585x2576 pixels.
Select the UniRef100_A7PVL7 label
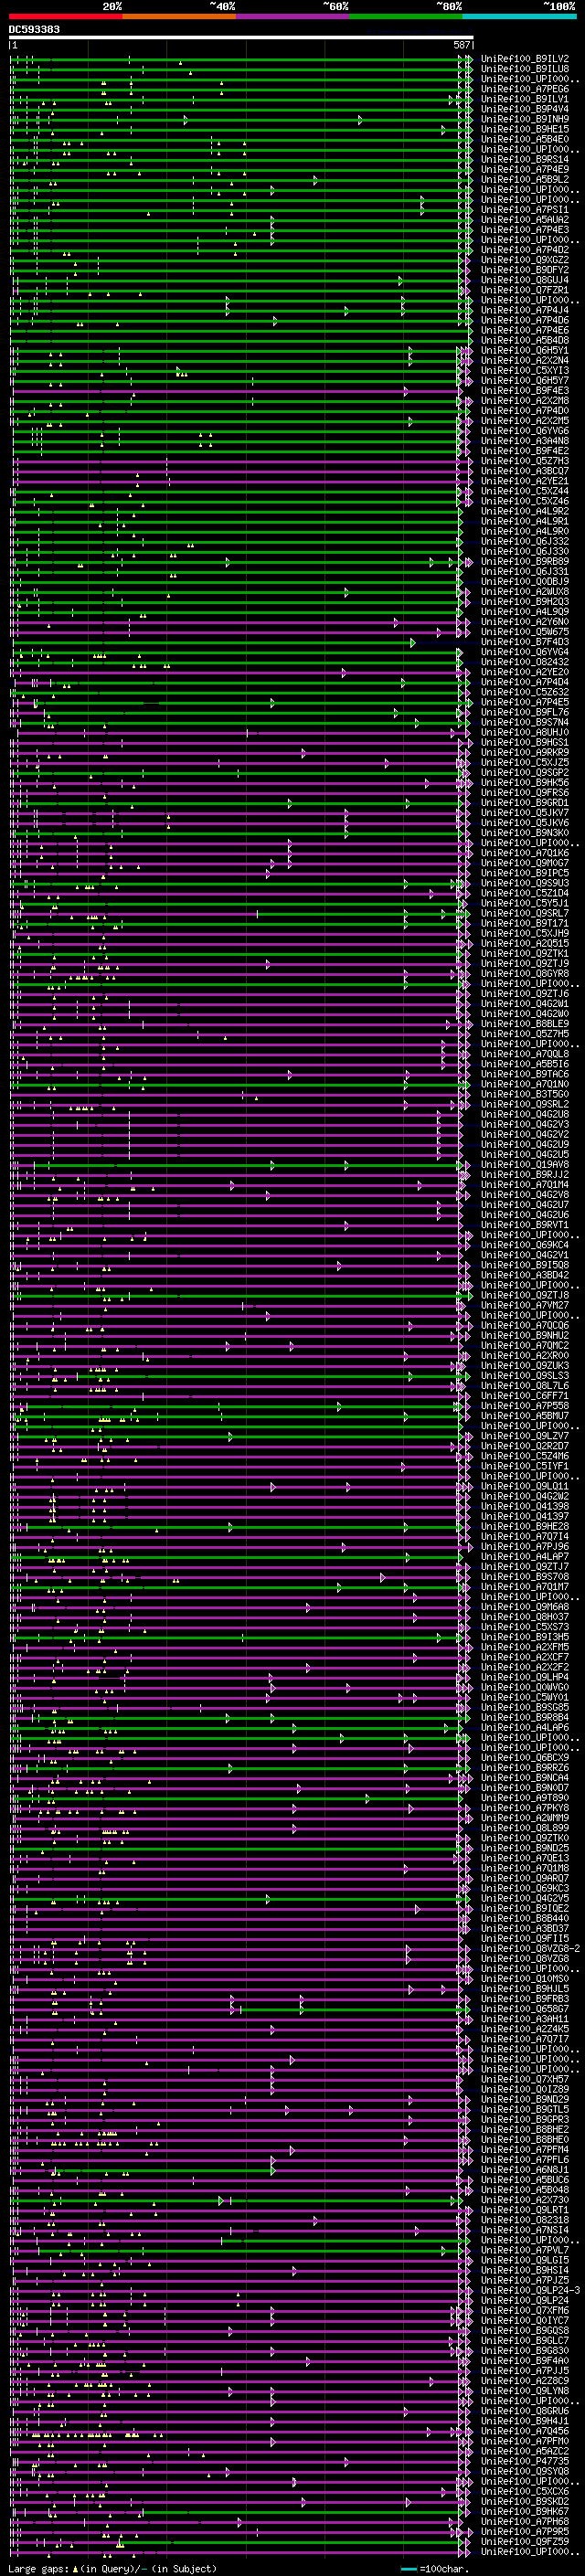pyautogui.click(x=525, y=2249)
